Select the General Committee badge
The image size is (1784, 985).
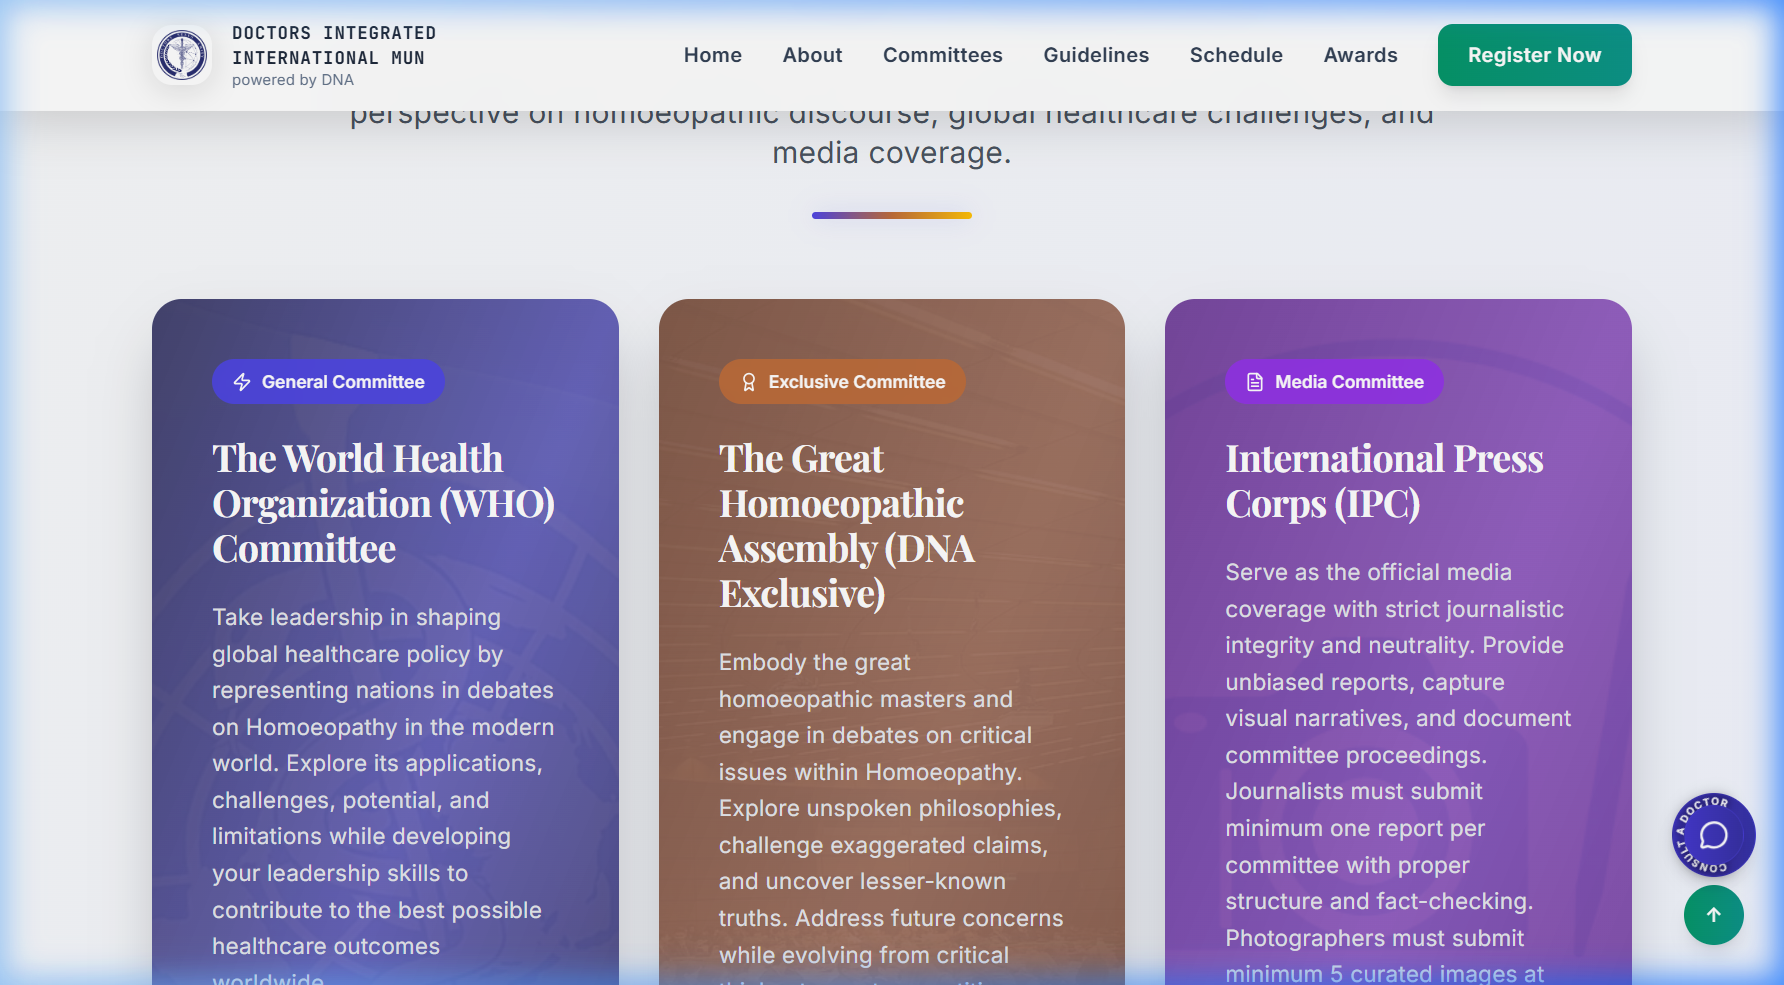[328, 382]
